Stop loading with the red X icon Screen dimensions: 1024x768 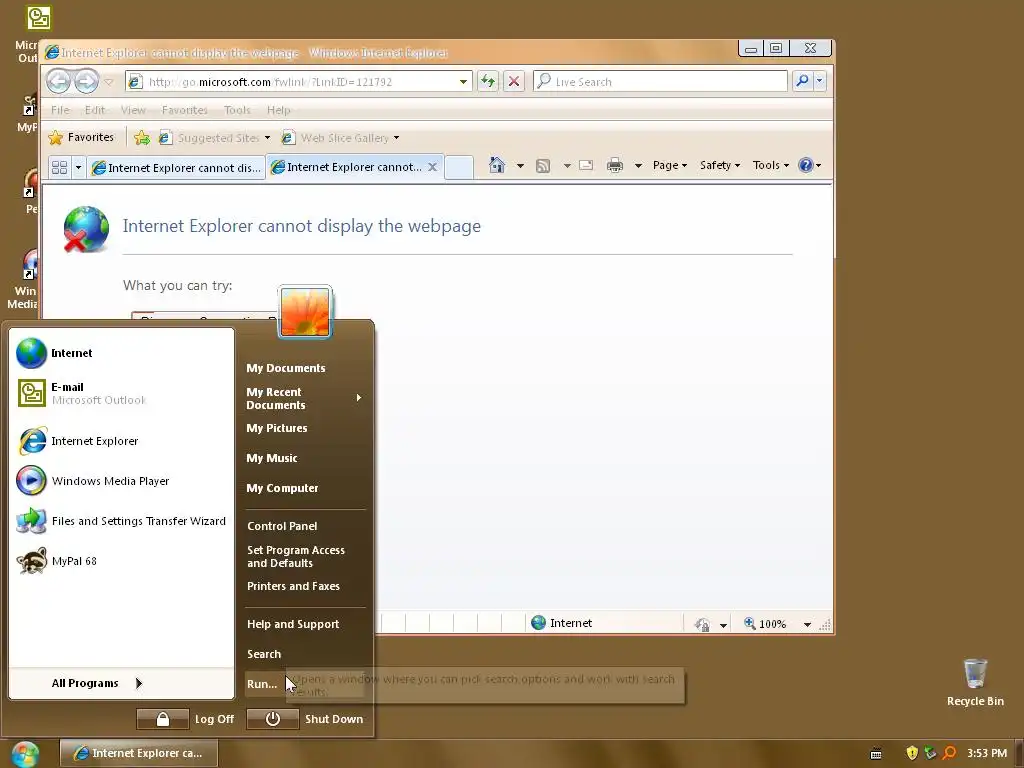coord(514,81)
